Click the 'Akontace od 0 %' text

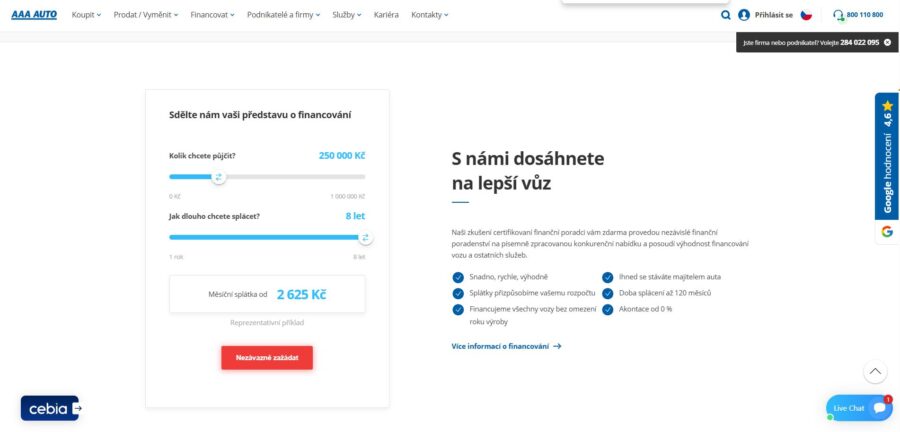645,309
